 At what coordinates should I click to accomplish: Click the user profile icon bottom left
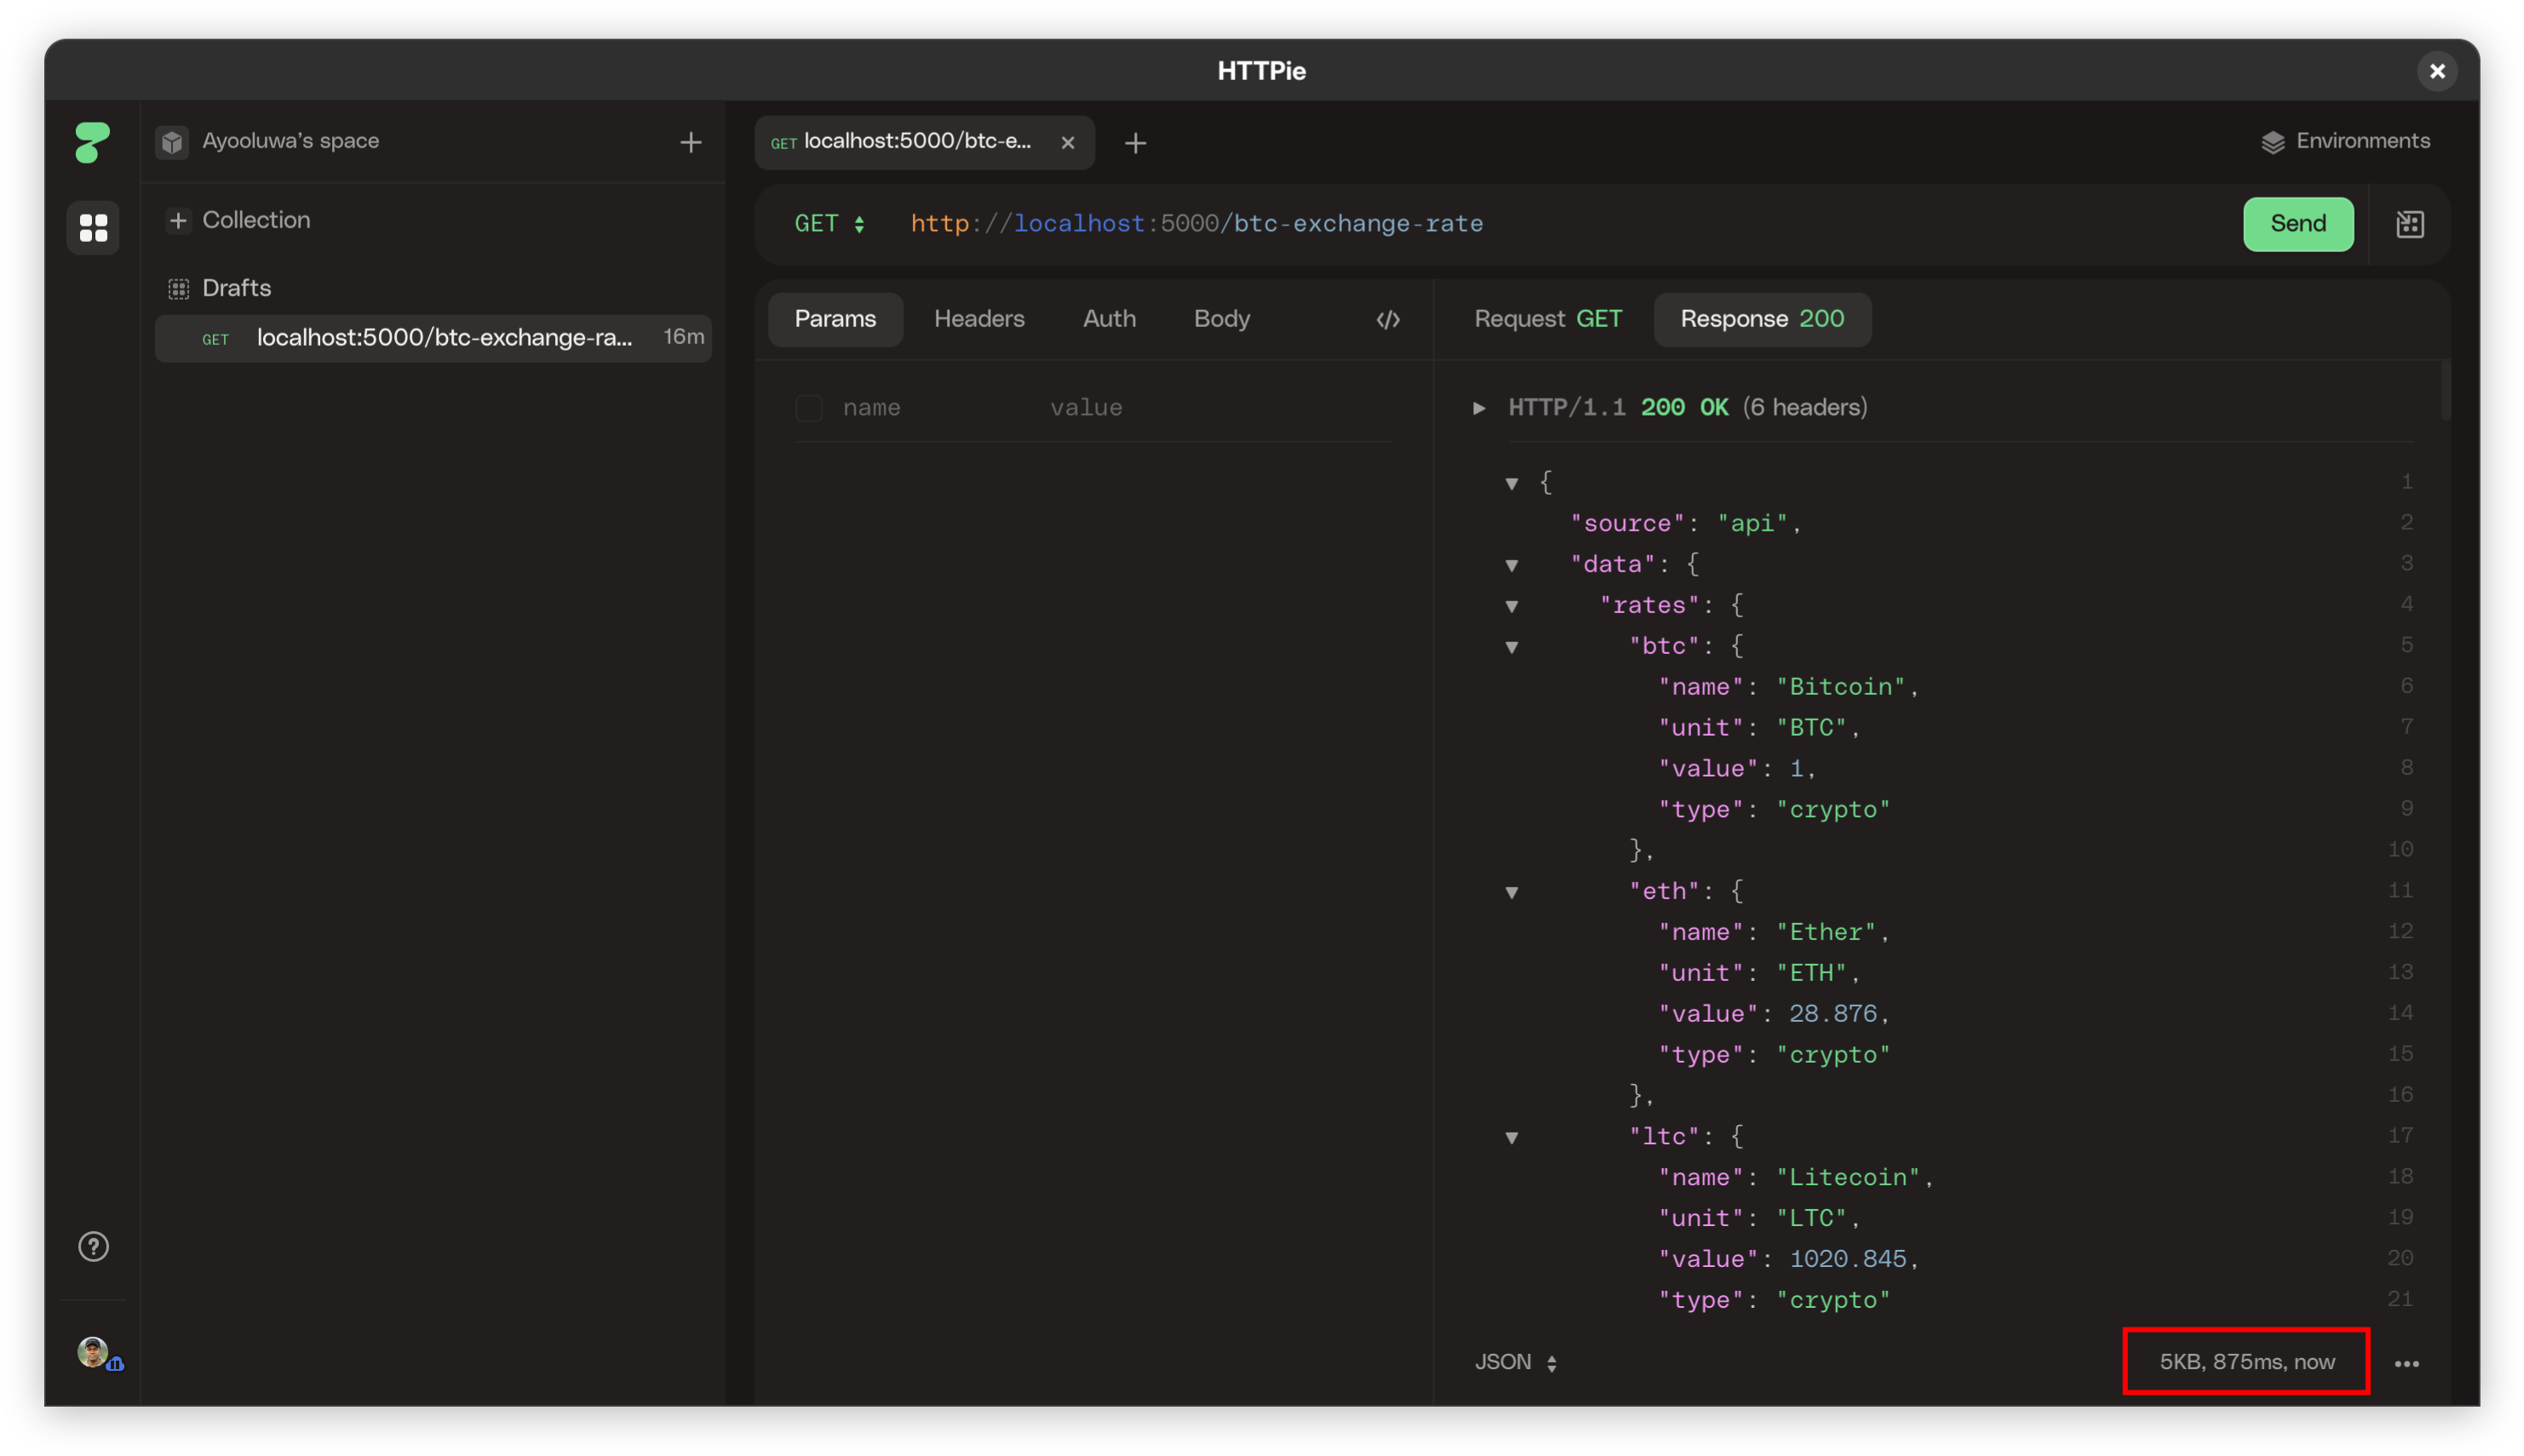94,1352
